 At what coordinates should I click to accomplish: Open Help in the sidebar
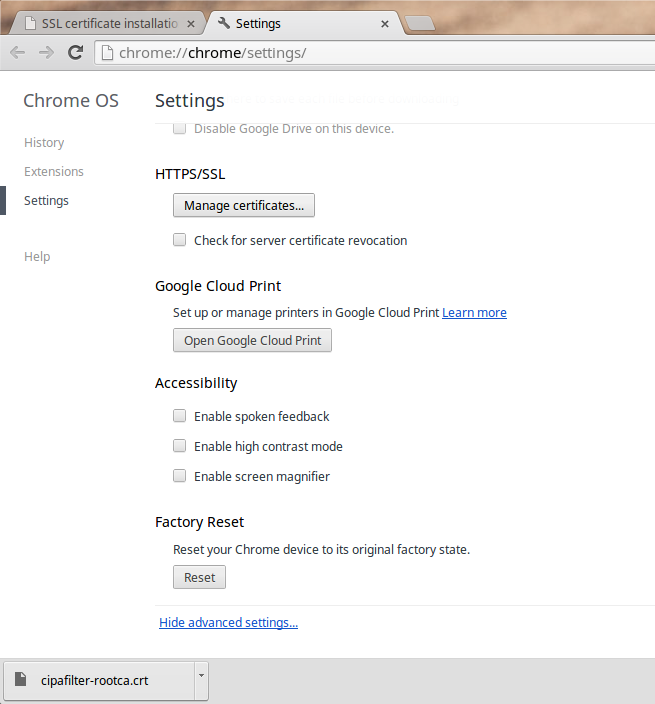click(x=37, y=256)
